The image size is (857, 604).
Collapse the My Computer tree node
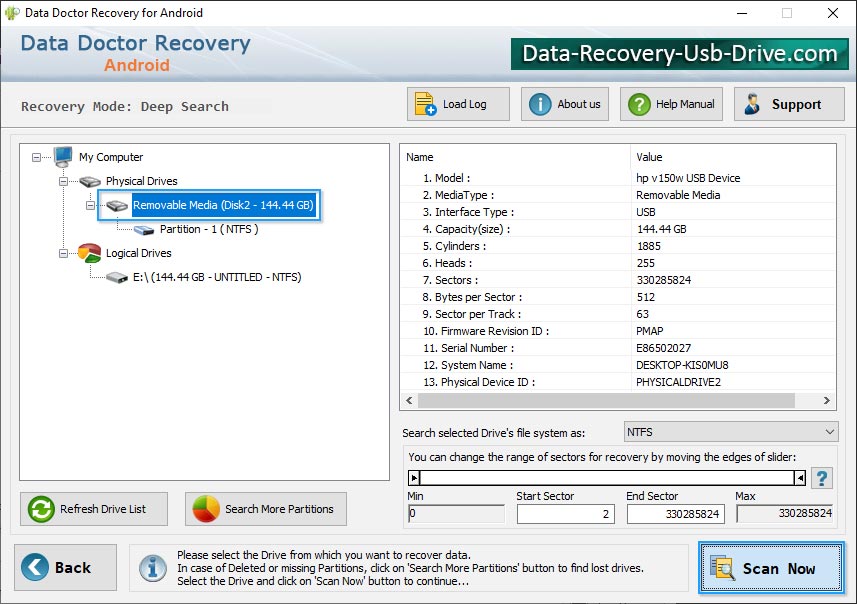36,157
